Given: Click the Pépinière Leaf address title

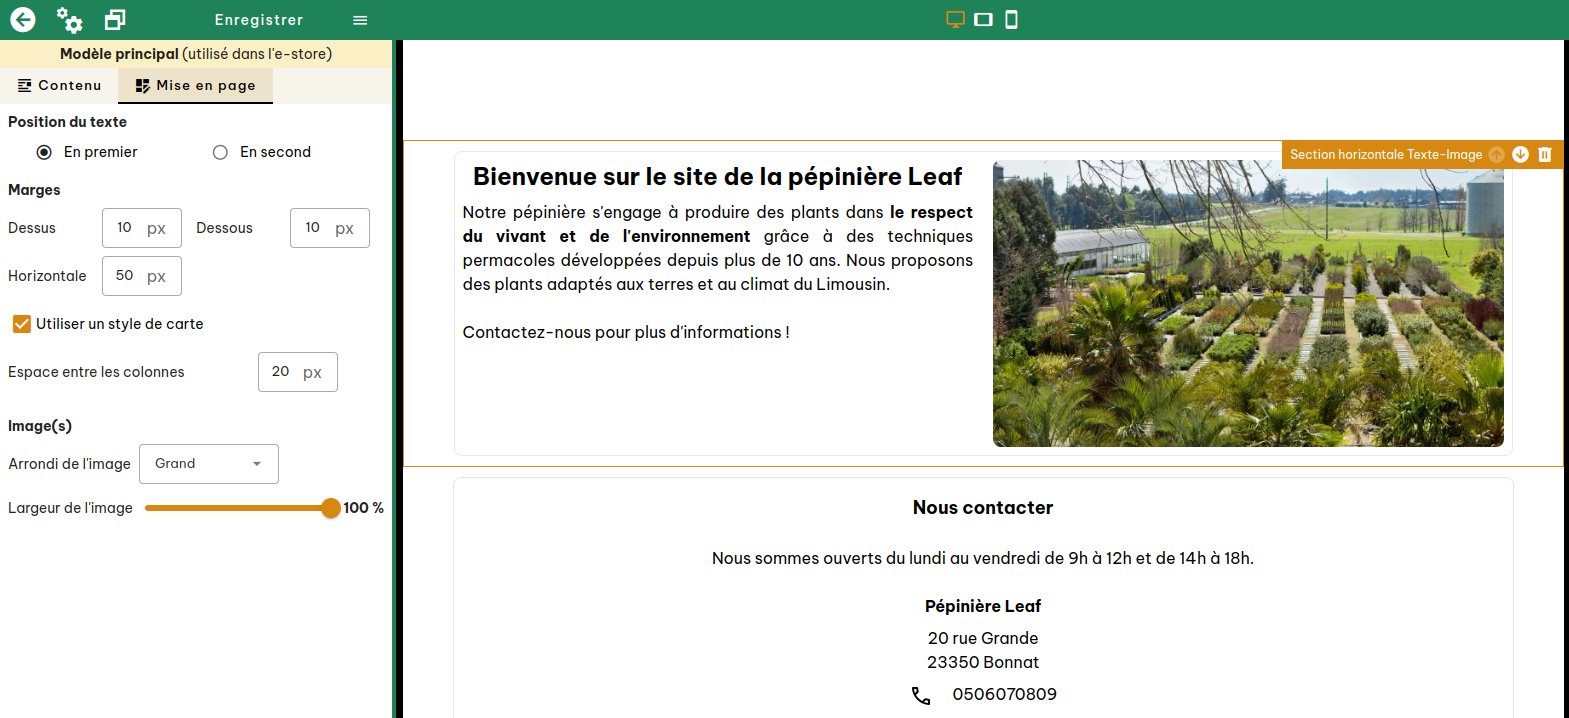Looking at the screenshot, I should (983, 606).
